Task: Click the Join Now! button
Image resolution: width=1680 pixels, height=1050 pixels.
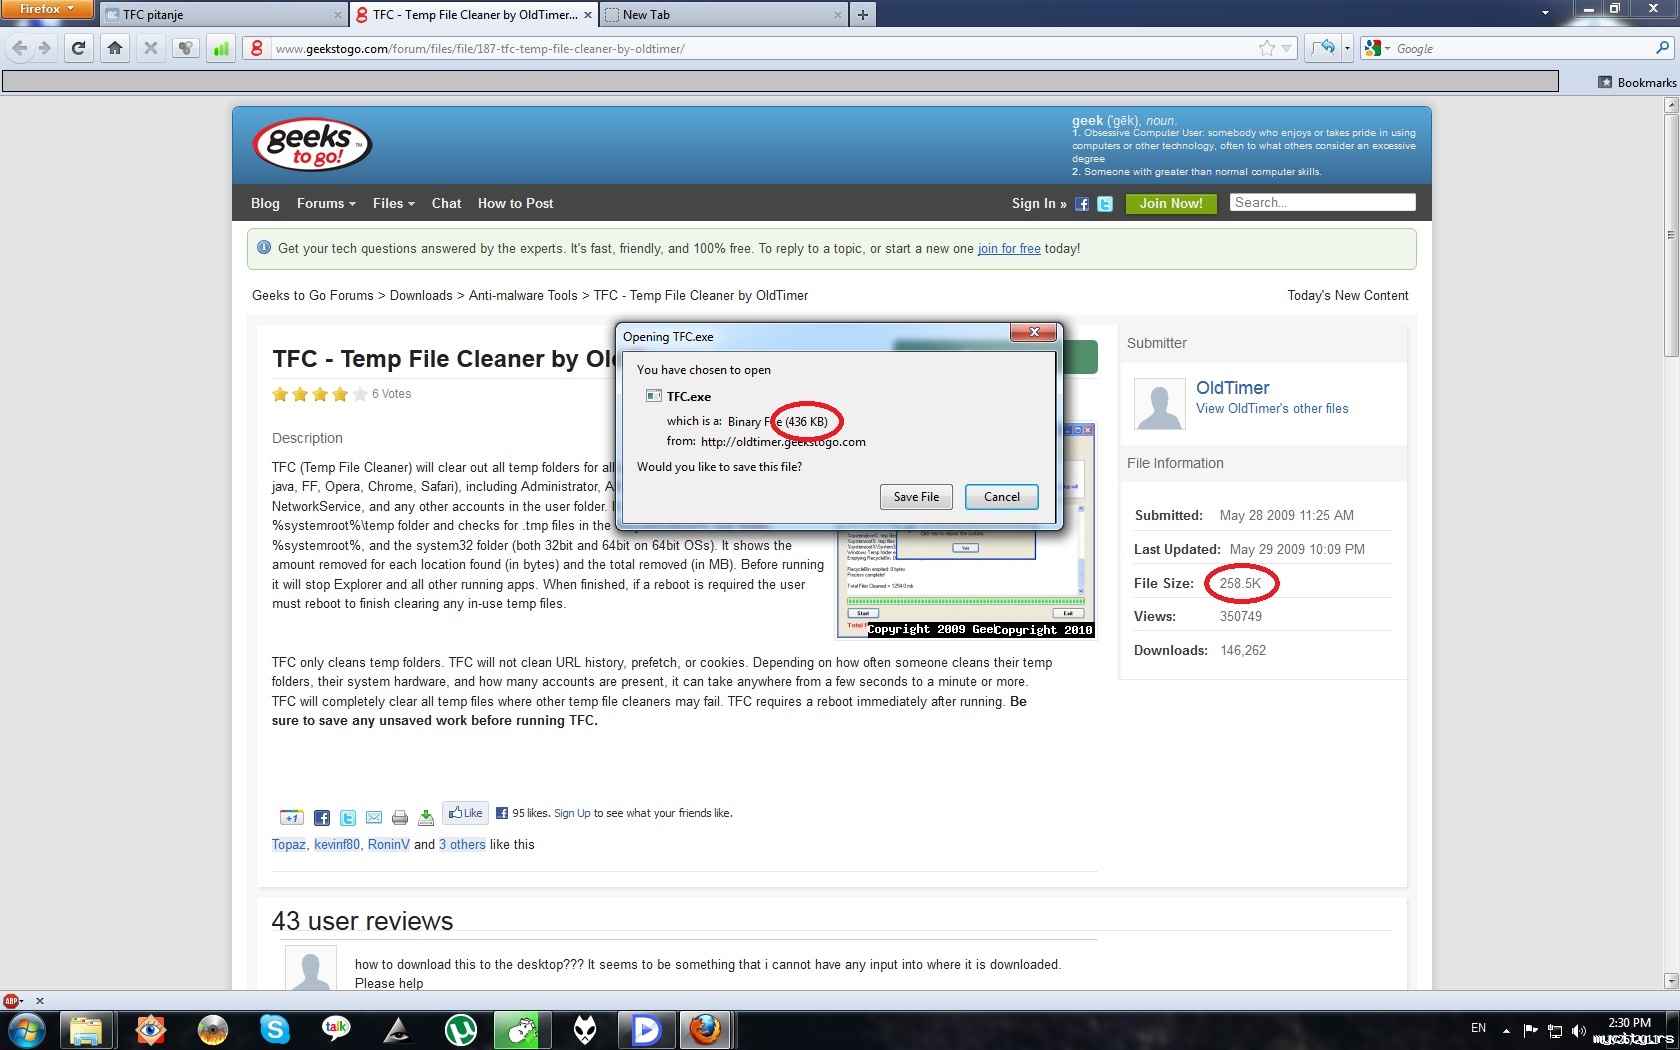Action: pyautogui.click(x=1171, y=203)
